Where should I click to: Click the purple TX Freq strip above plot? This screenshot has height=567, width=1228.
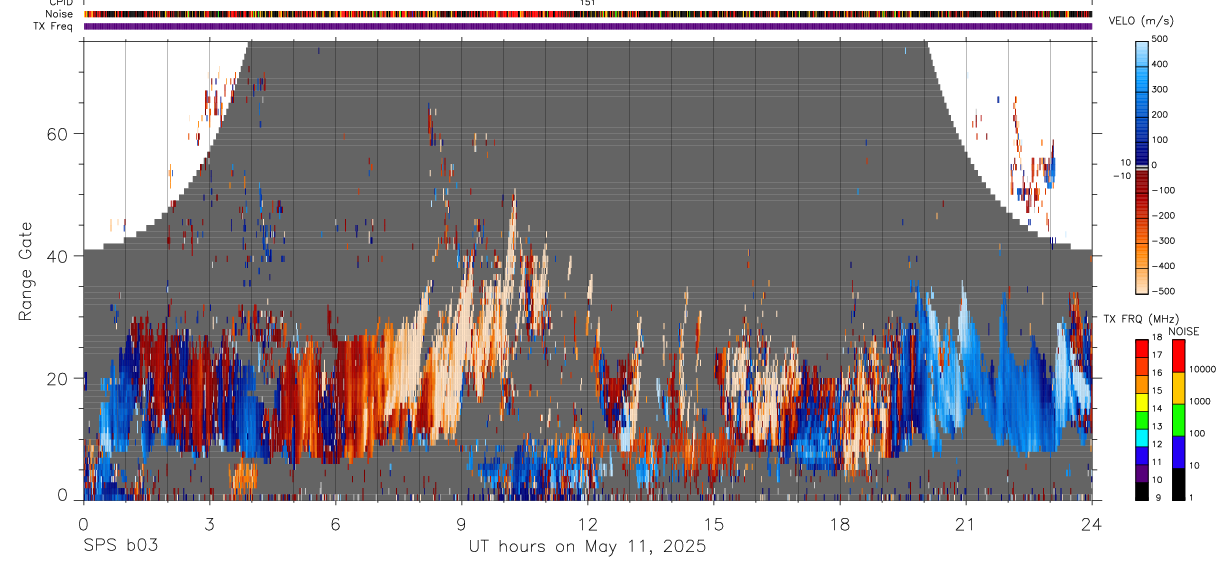tap(588, 26)
